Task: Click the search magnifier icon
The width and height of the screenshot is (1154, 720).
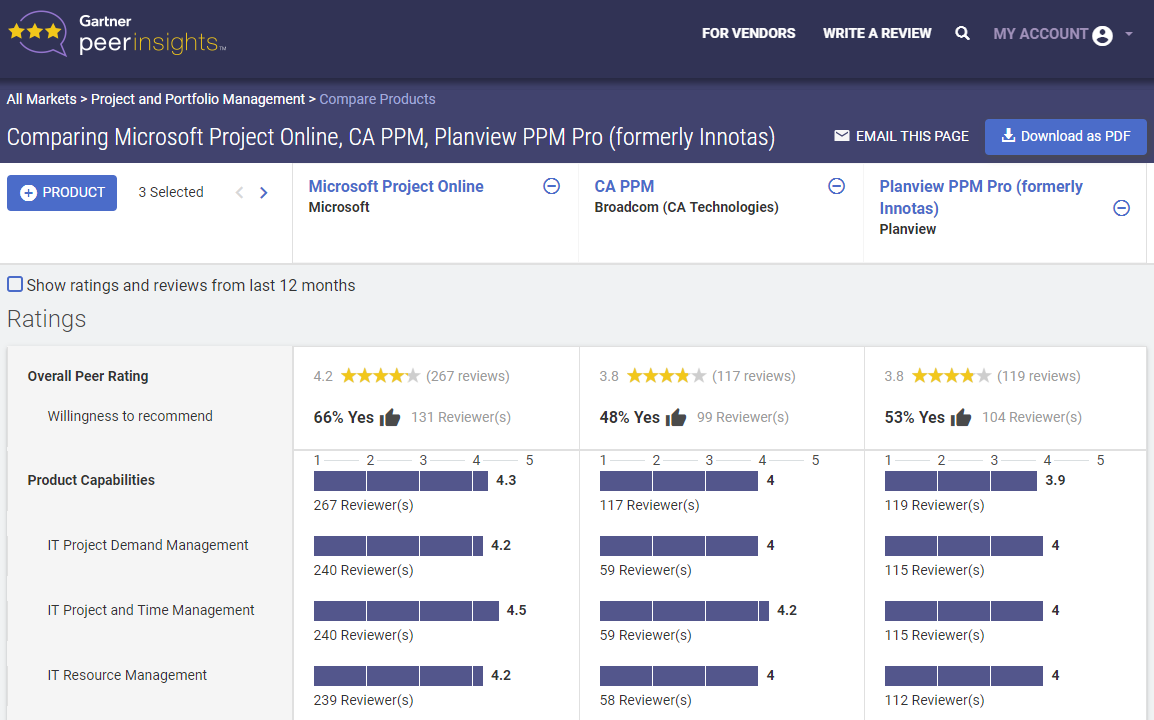Action: tap(962, 33)
